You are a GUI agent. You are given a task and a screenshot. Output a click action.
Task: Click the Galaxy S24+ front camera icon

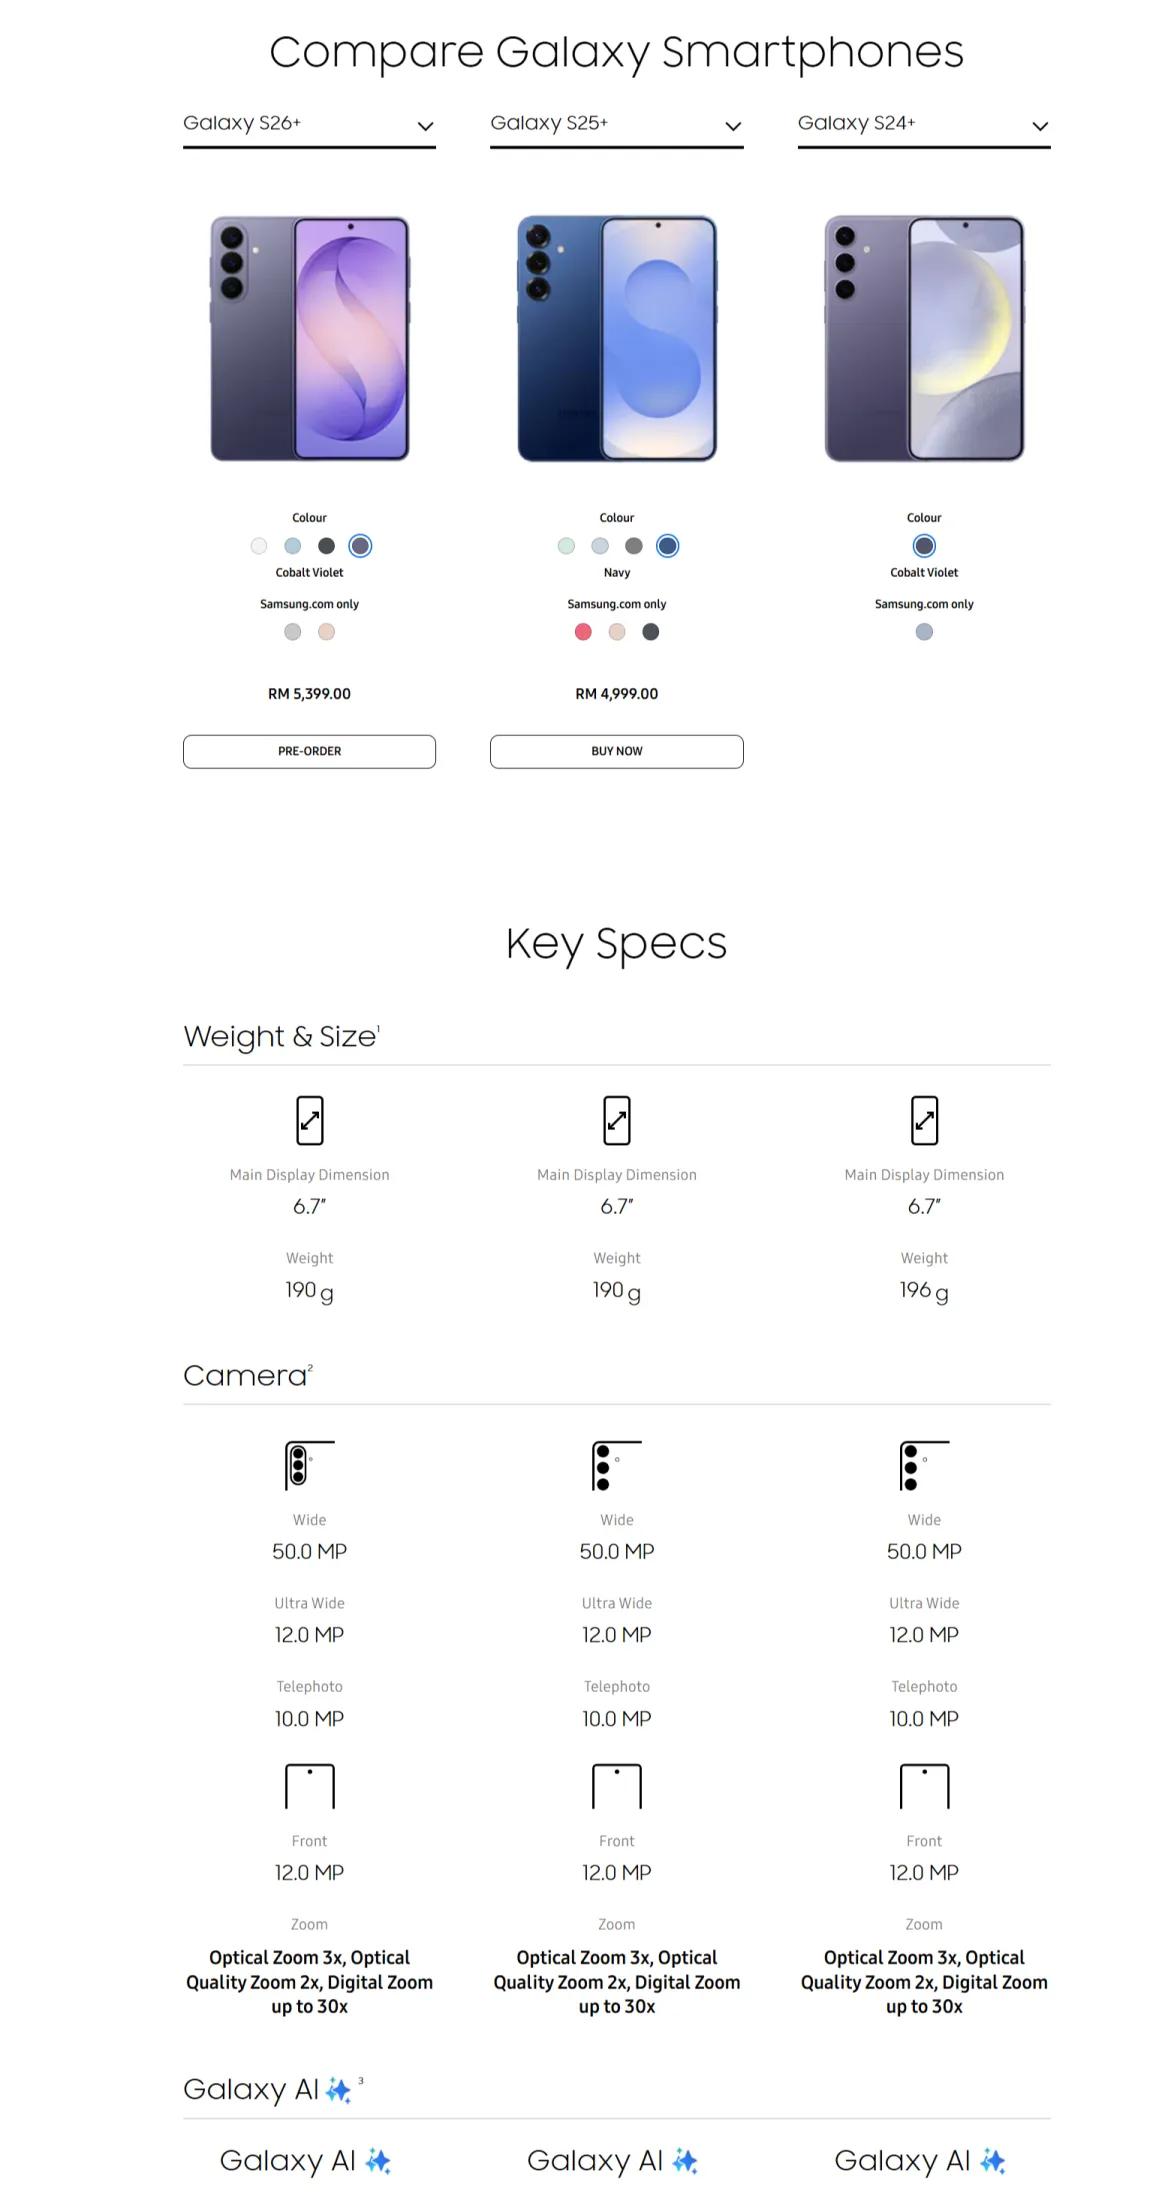[x=924, y=1786]
